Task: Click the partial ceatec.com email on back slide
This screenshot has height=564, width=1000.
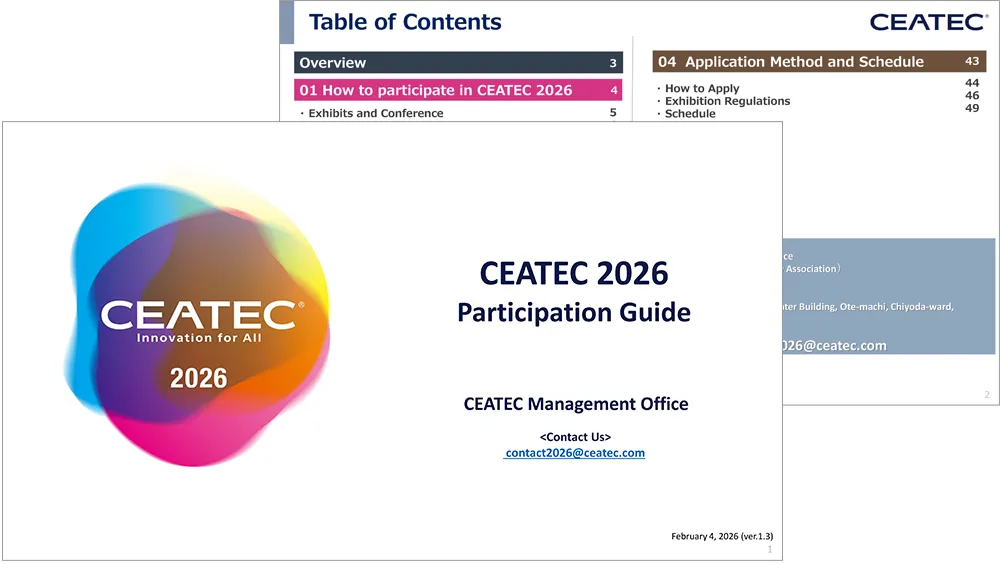Action: click(835, 345)
